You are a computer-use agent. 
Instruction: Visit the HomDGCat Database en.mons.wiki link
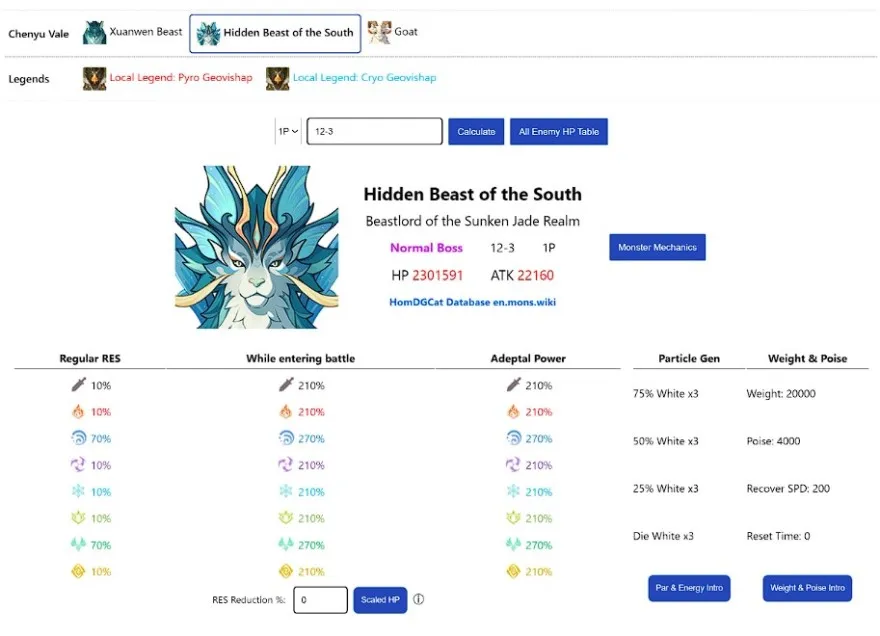coord(472,301)
